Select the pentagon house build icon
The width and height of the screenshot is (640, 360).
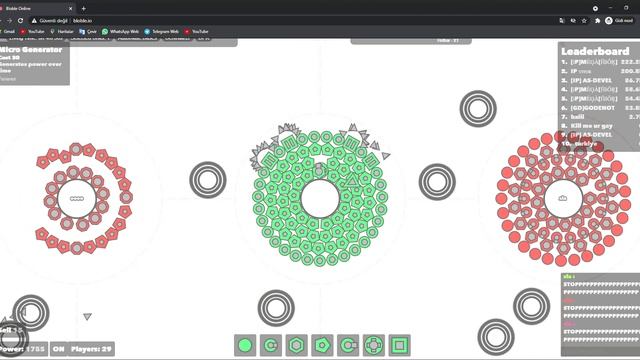[x=322, y=345]
